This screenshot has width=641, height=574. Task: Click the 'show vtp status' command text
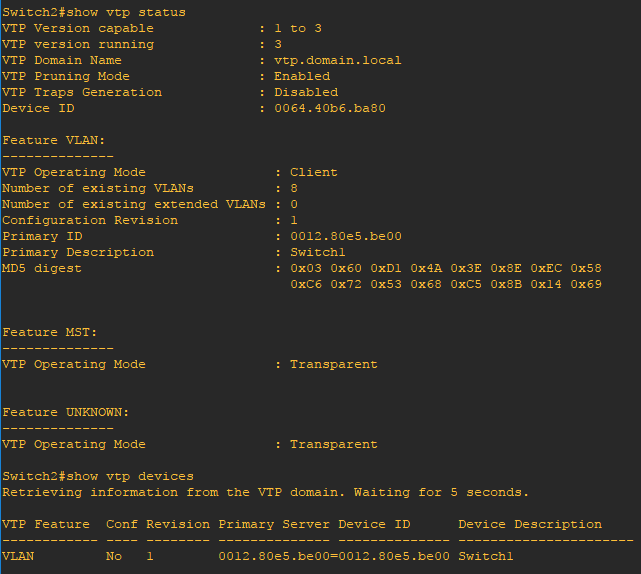(x=126, y=12)
